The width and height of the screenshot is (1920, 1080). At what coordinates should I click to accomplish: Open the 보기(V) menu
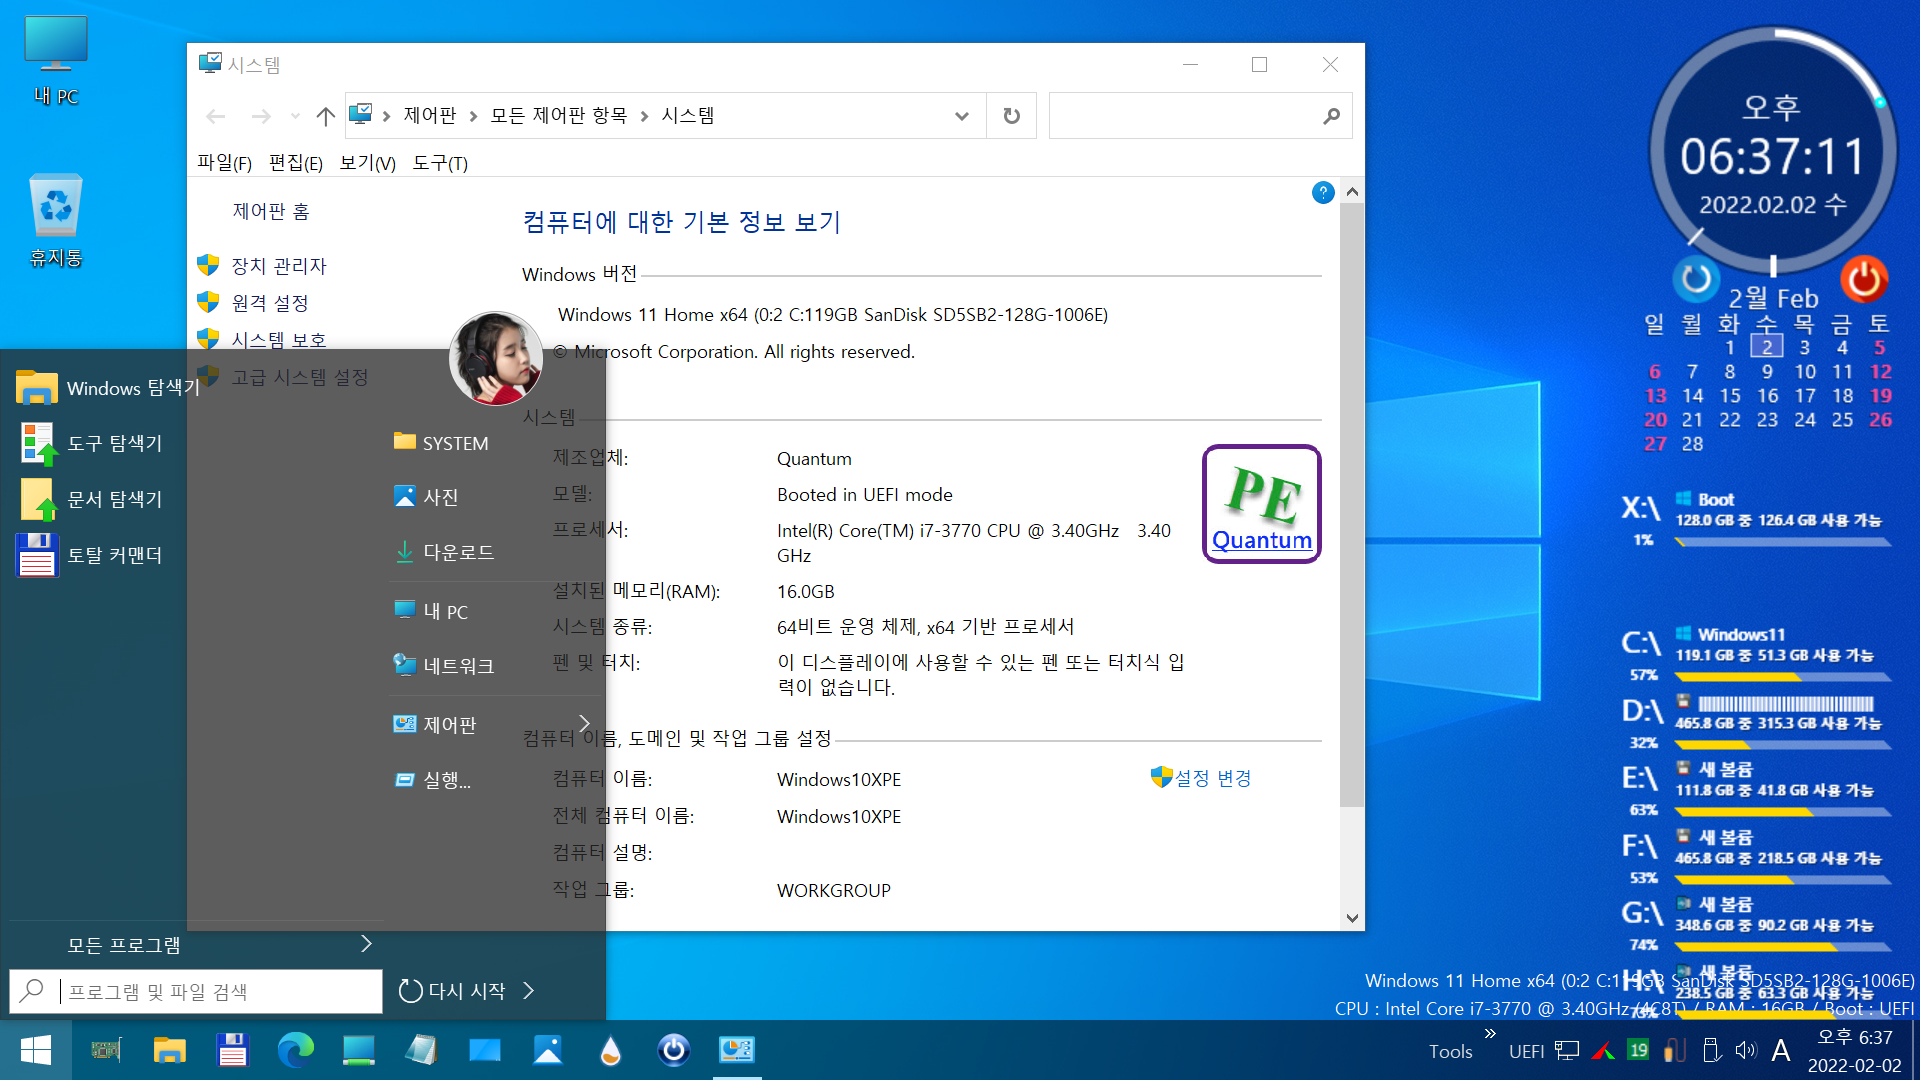pos(368,163)
